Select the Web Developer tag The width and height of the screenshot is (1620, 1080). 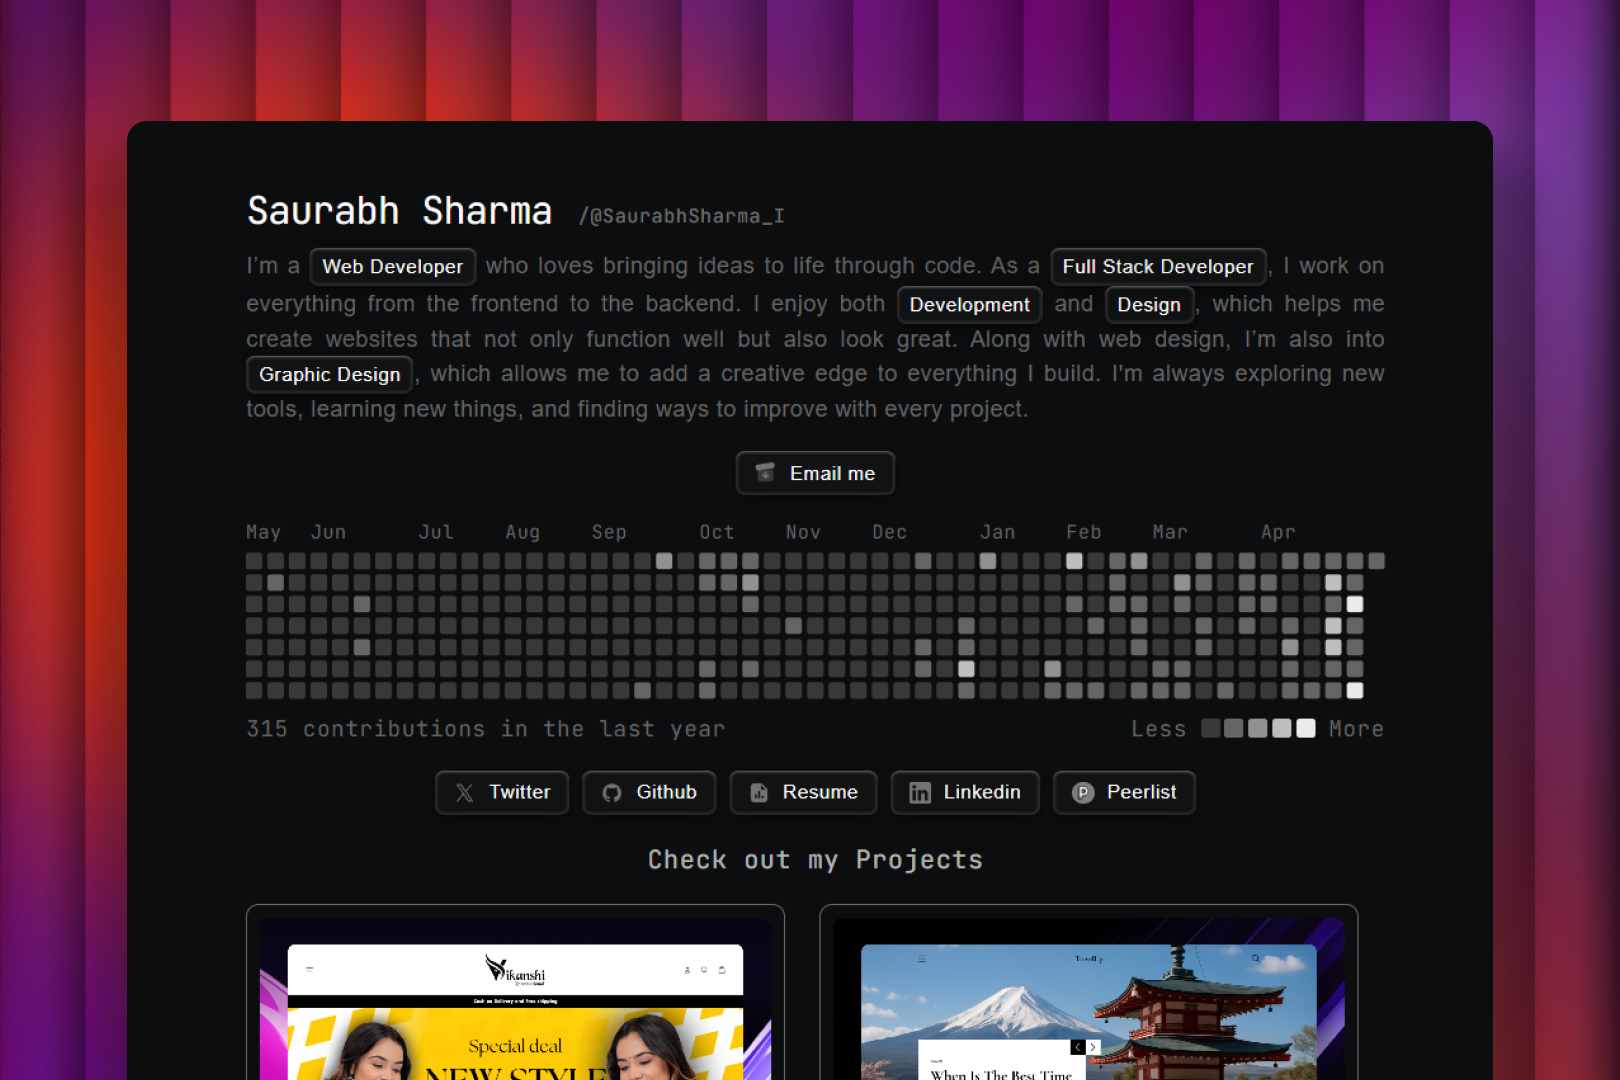click(392, 267)
